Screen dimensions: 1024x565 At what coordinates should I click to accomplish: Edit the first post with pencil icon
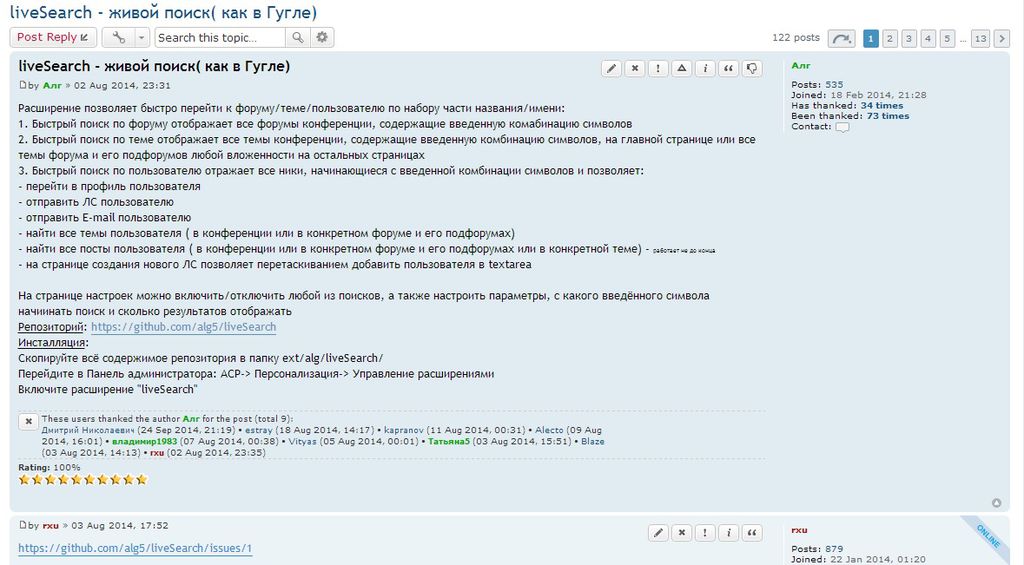click(612, 68)
